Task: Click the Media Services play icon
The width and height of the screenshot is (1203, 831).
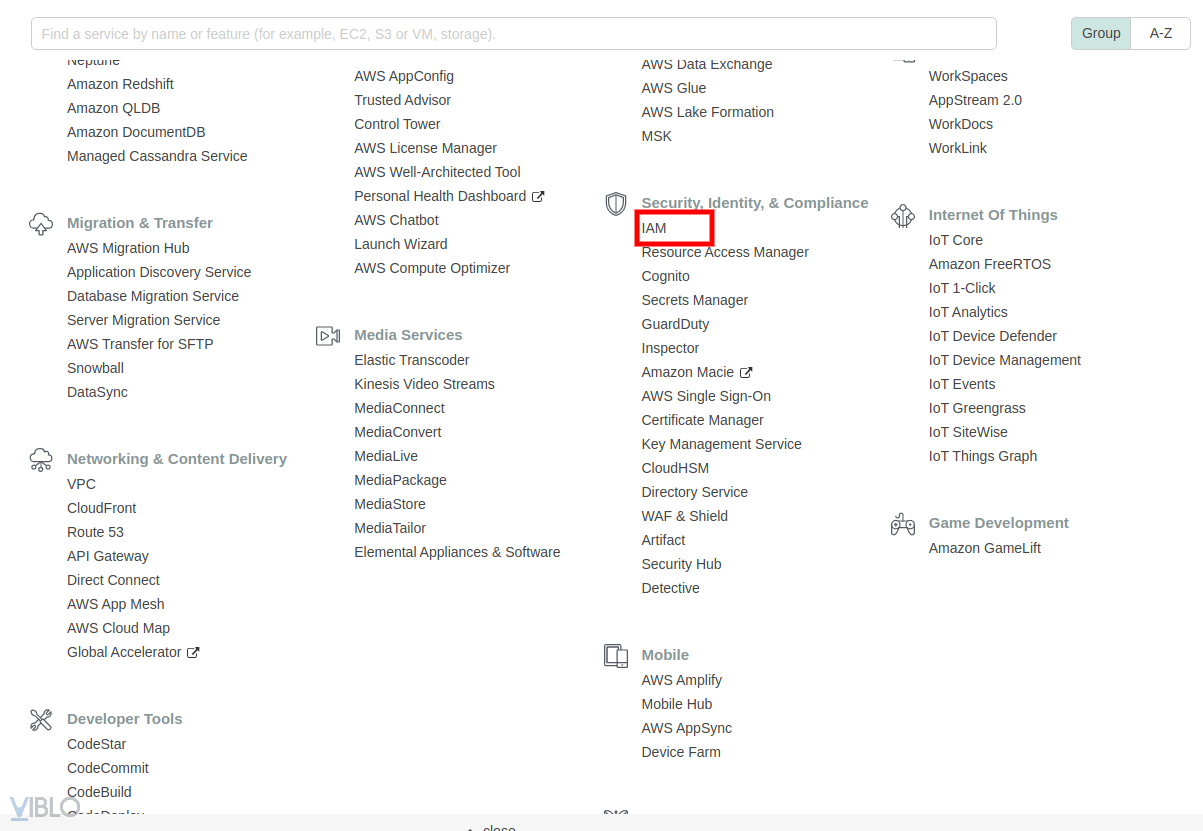Action: [x=328, y=335]
